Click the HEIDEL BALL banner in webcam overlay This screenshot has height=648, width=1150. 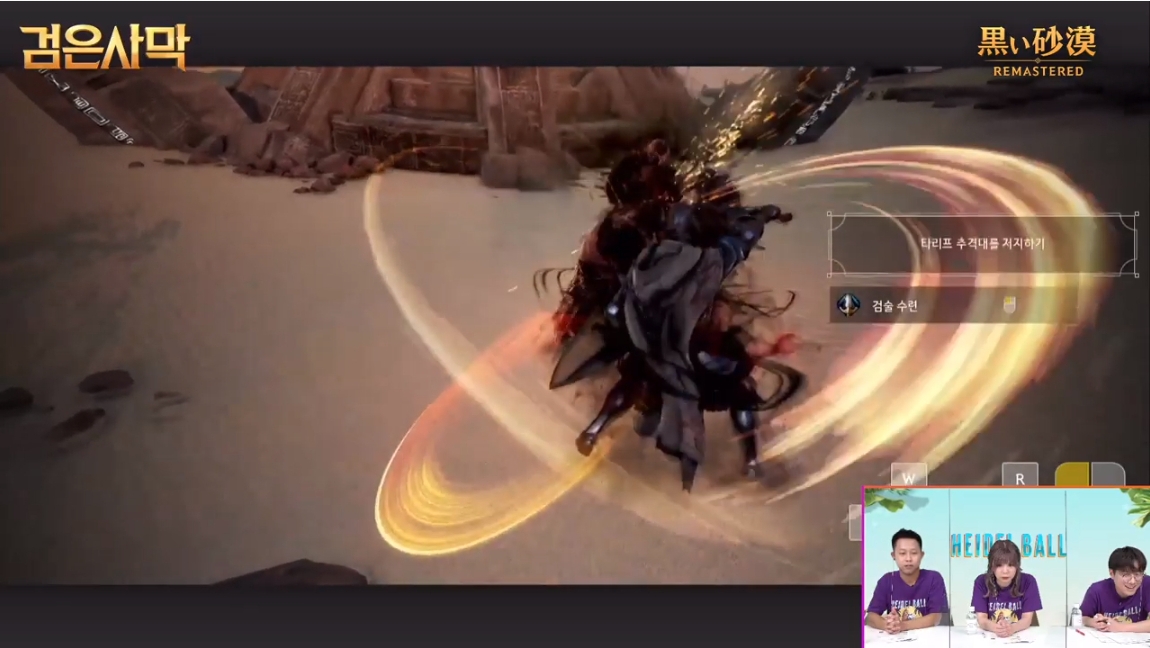pyautogui.click(x=1008, y=545)
